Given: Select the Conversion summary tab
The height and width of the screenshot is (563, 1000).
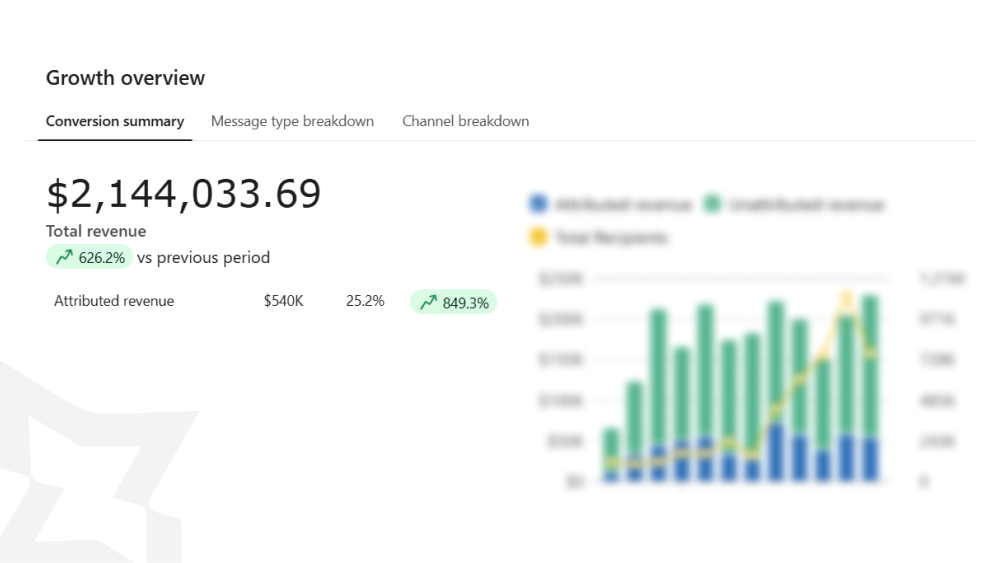Looking at the screenshot, I should pos(115,121).
